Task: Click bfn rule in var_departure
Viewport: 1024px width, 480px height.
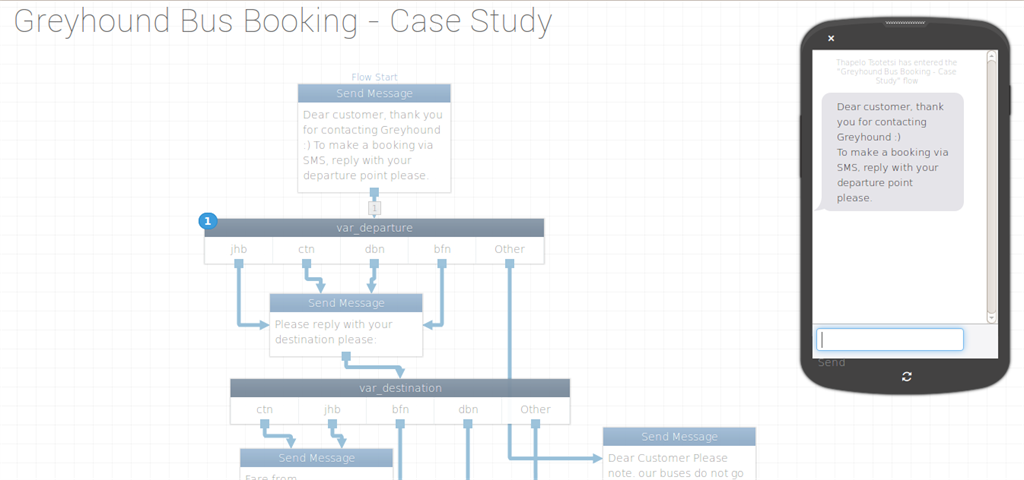Action: 442,249
